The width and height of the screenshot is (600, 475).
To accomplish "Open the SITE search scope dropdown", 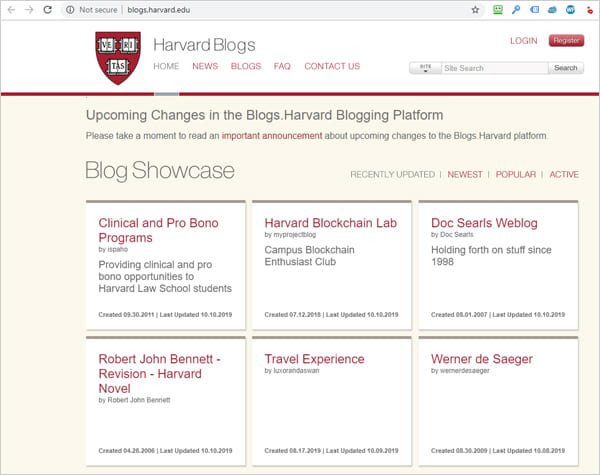I will (x=425, y=68).
